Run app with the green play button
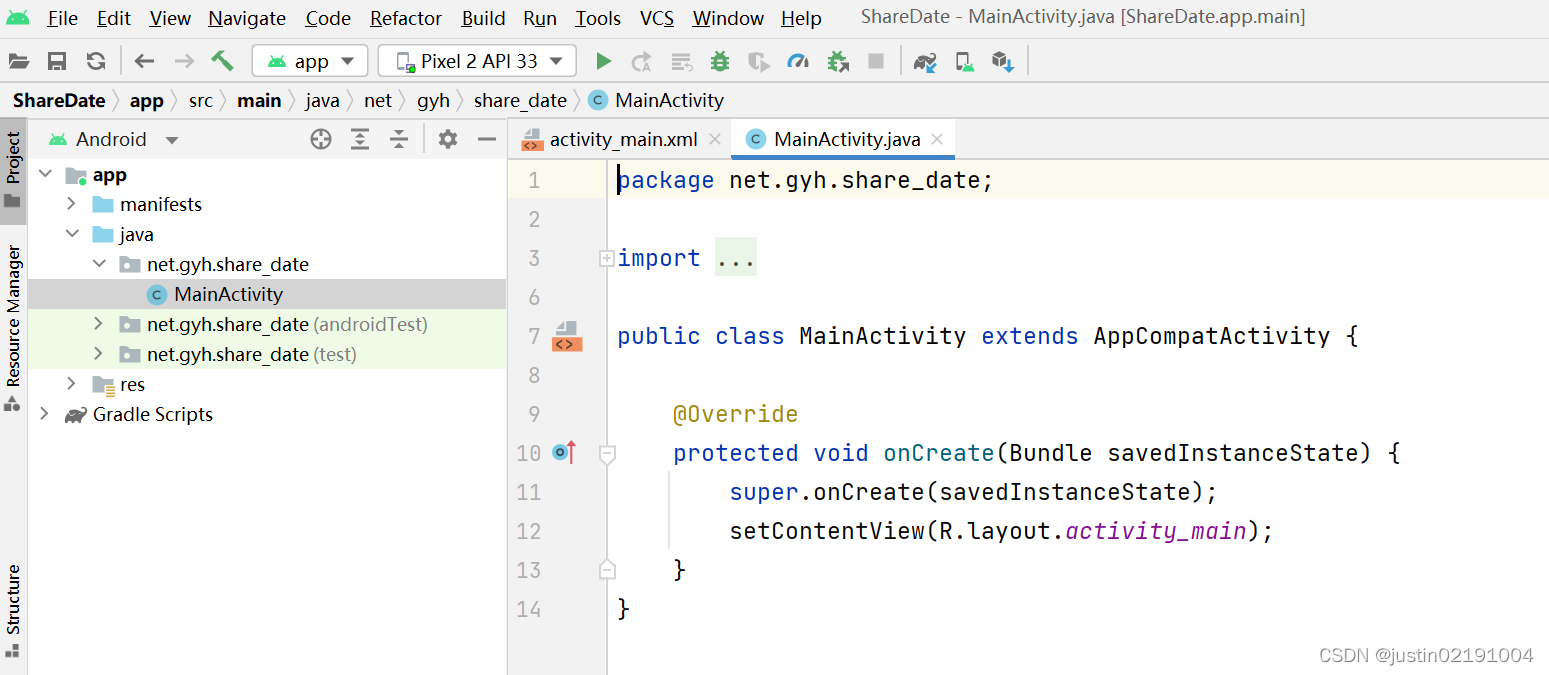This screenshot has height=675, width=1549. (603, 61)
